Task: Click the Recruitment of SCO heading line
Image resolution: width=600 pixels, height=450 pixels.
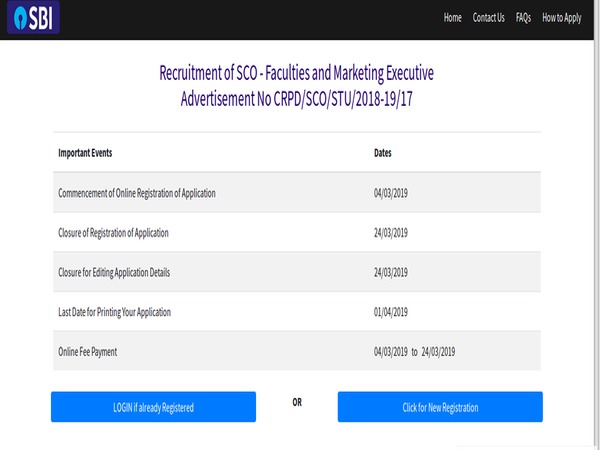Action: 297,73
